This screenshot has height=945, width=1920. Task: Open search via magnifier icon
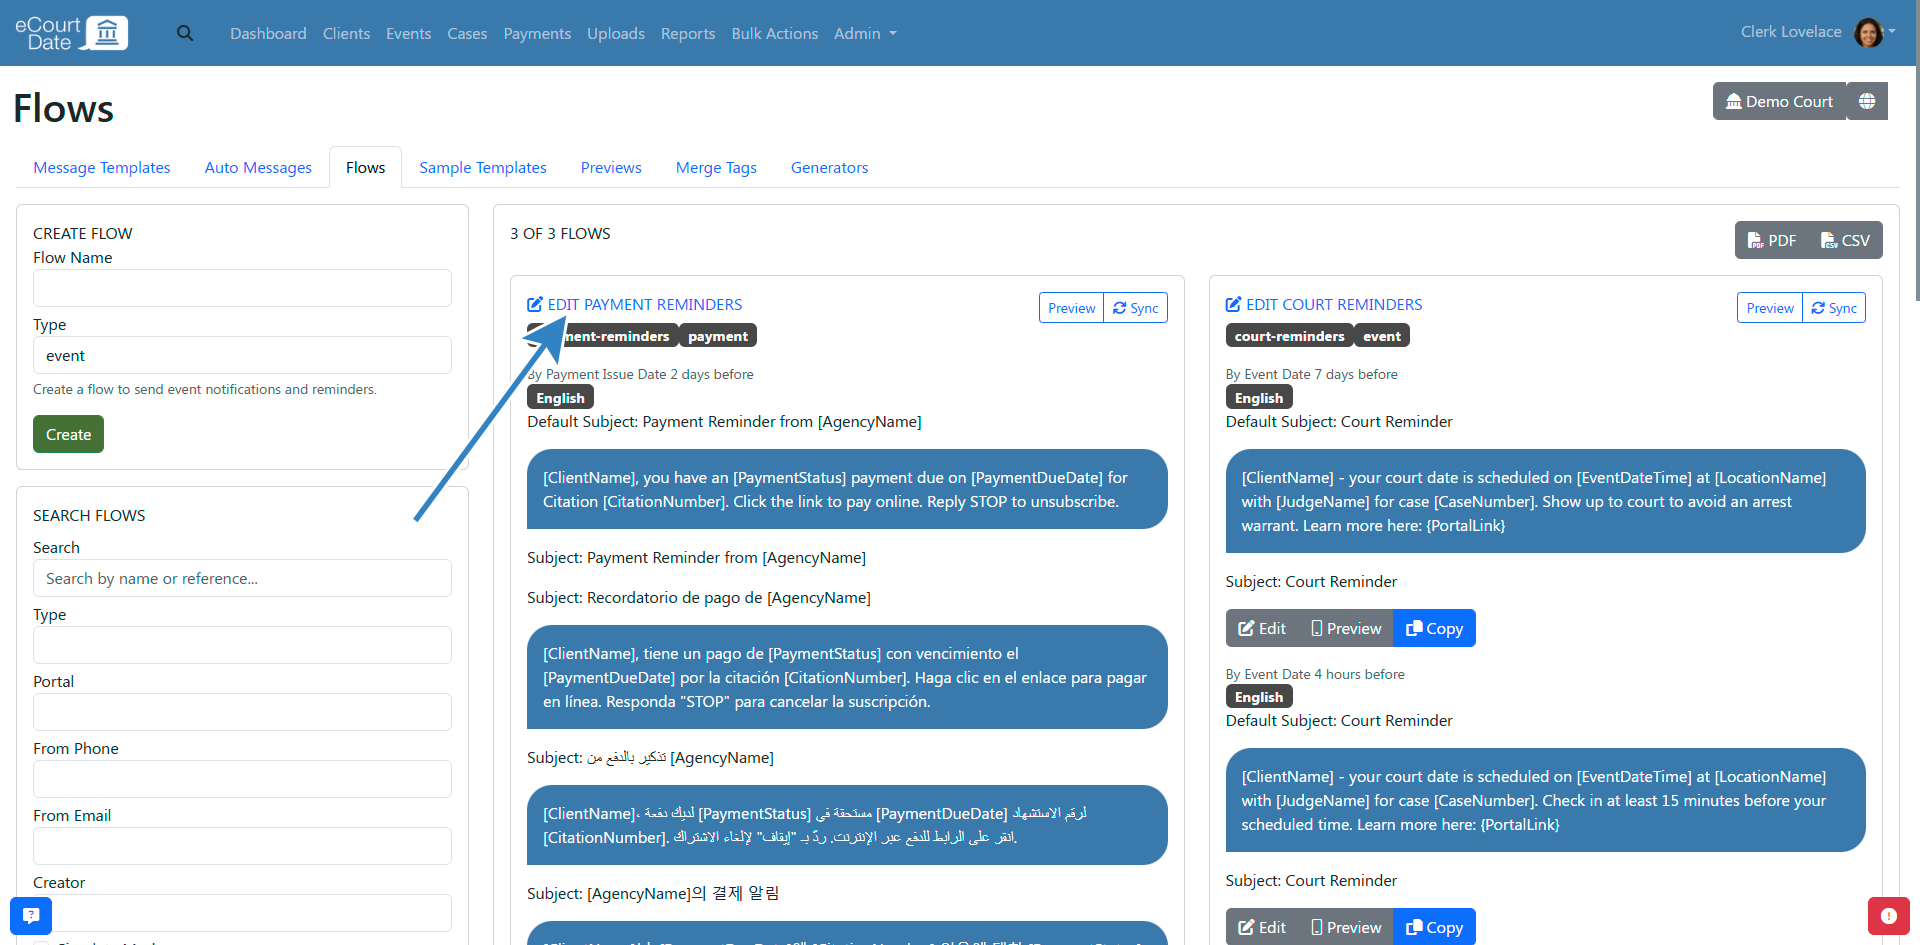pyautogui.click(x=185, y=33)
